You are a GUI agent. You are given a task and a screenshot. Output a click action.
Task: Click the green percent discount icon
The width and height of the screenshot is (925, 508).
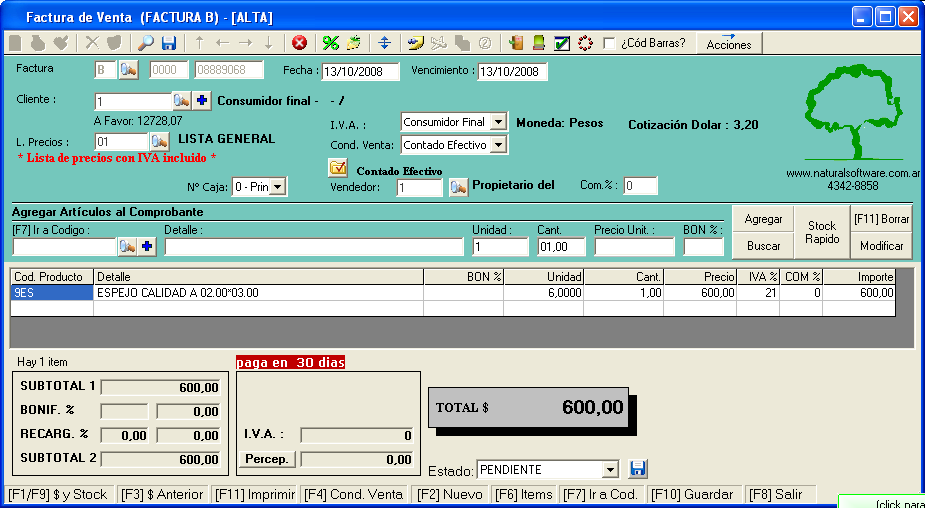pos(330,43)
